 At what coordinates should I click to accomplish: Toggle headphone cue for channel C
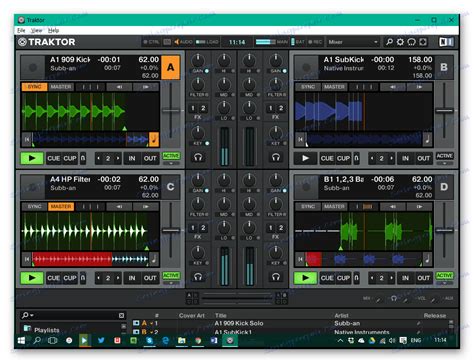point(198,277)
